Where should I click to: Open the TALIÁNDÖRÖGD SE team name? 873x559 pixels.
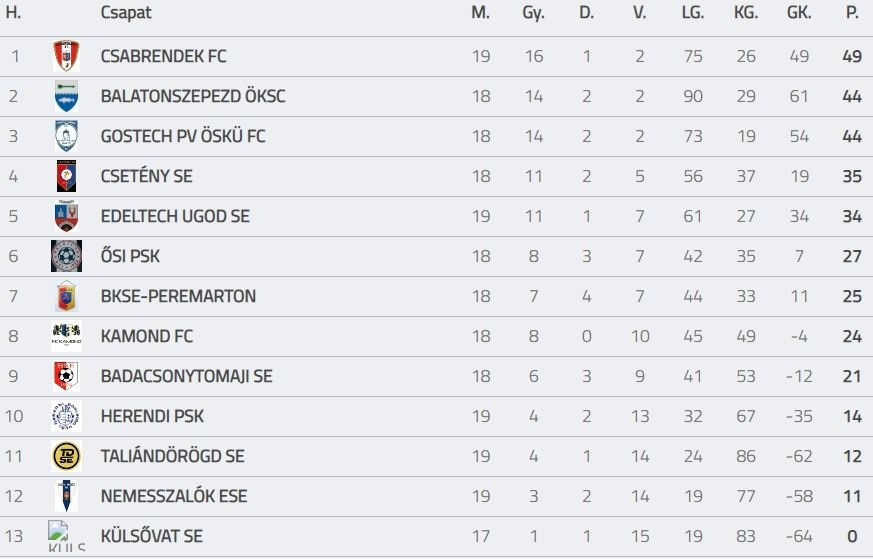click(172, 456)
